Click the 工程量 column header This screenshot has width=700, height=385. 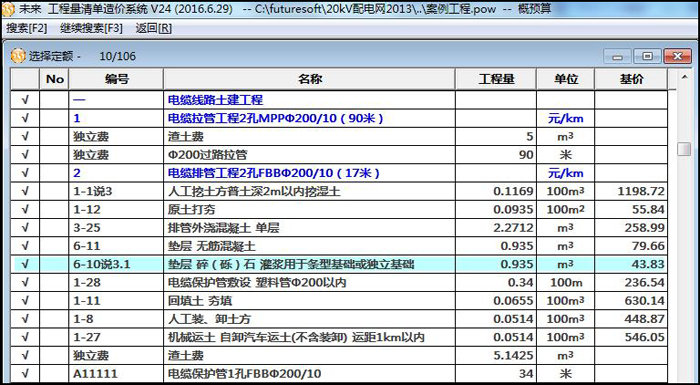coord(496,80)
